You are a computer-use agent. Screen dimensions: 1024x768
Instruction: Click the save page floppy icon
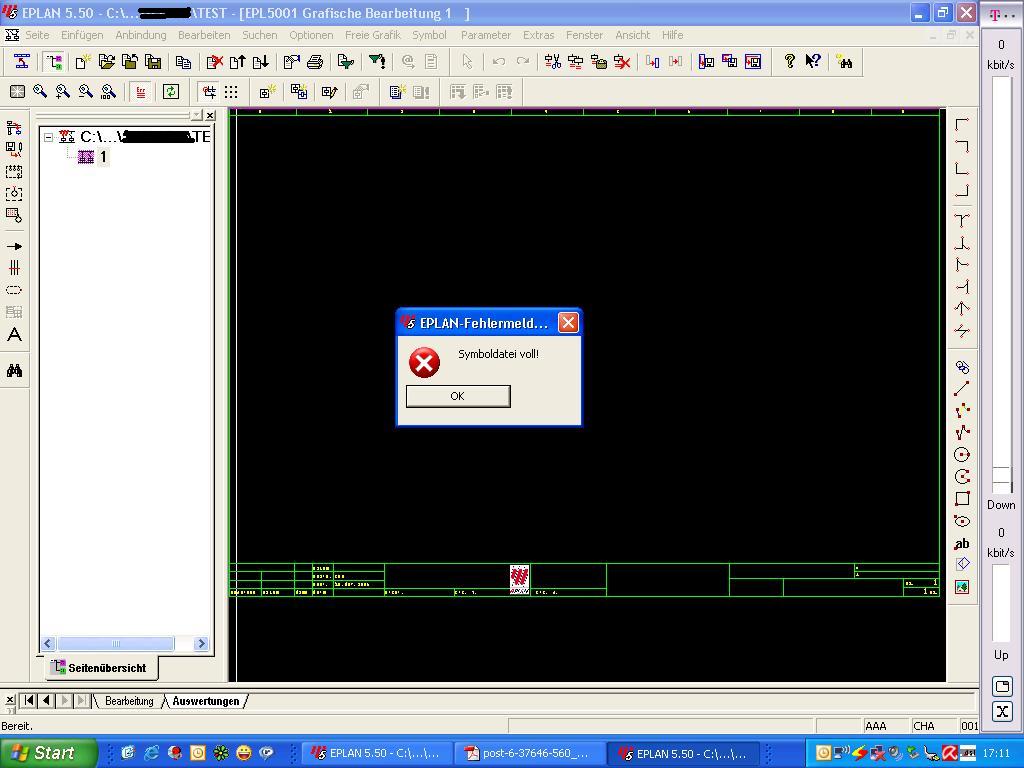(x=153, y=62)
